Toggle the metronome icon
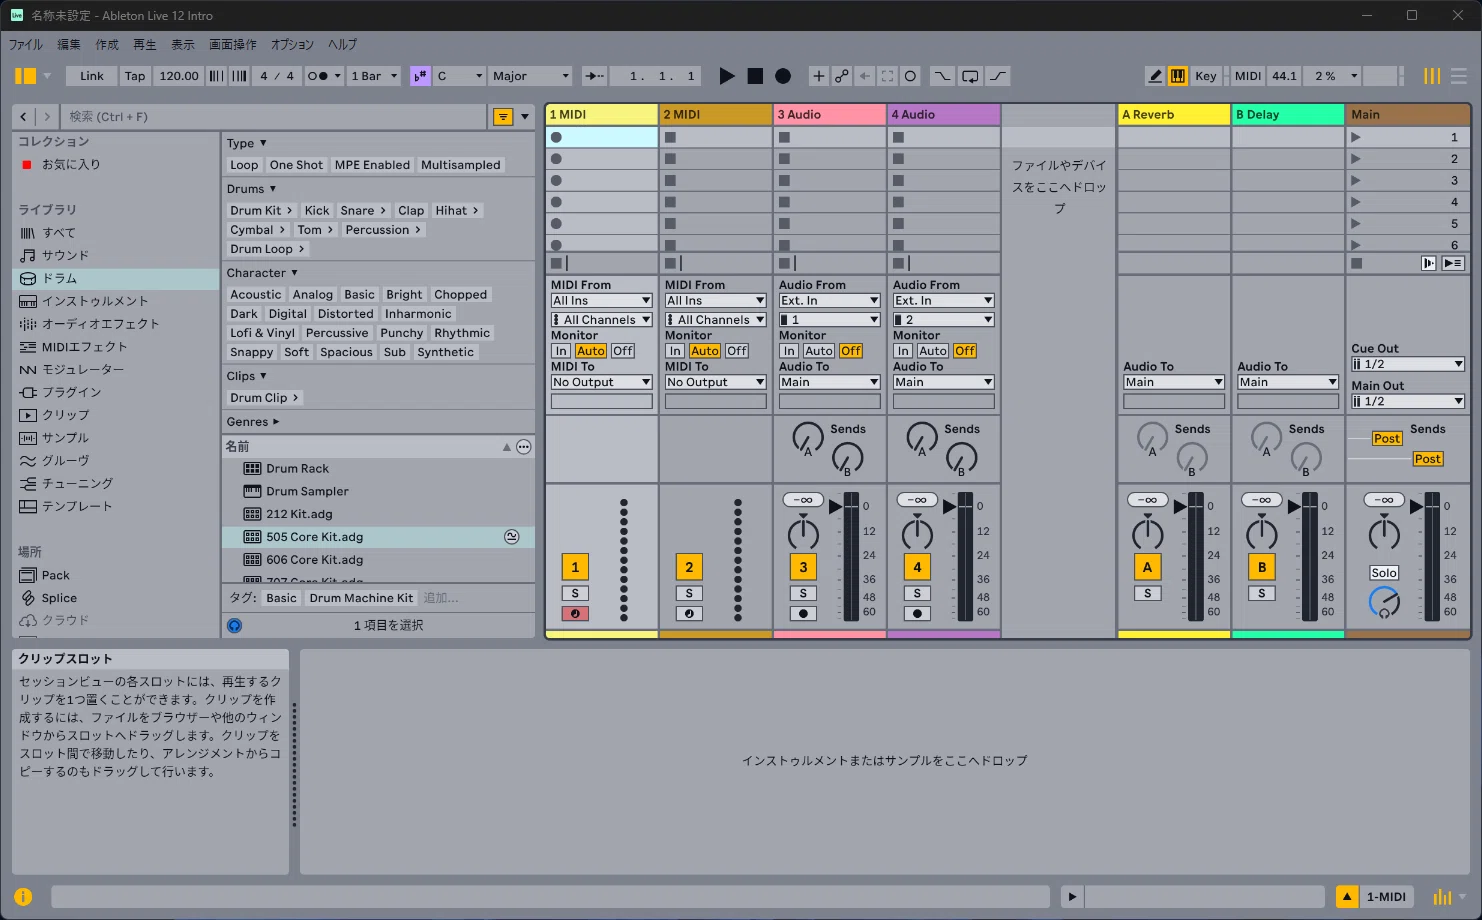This screenshot has height=920, width=1482. pyautogui.click(x=318, y=76)
